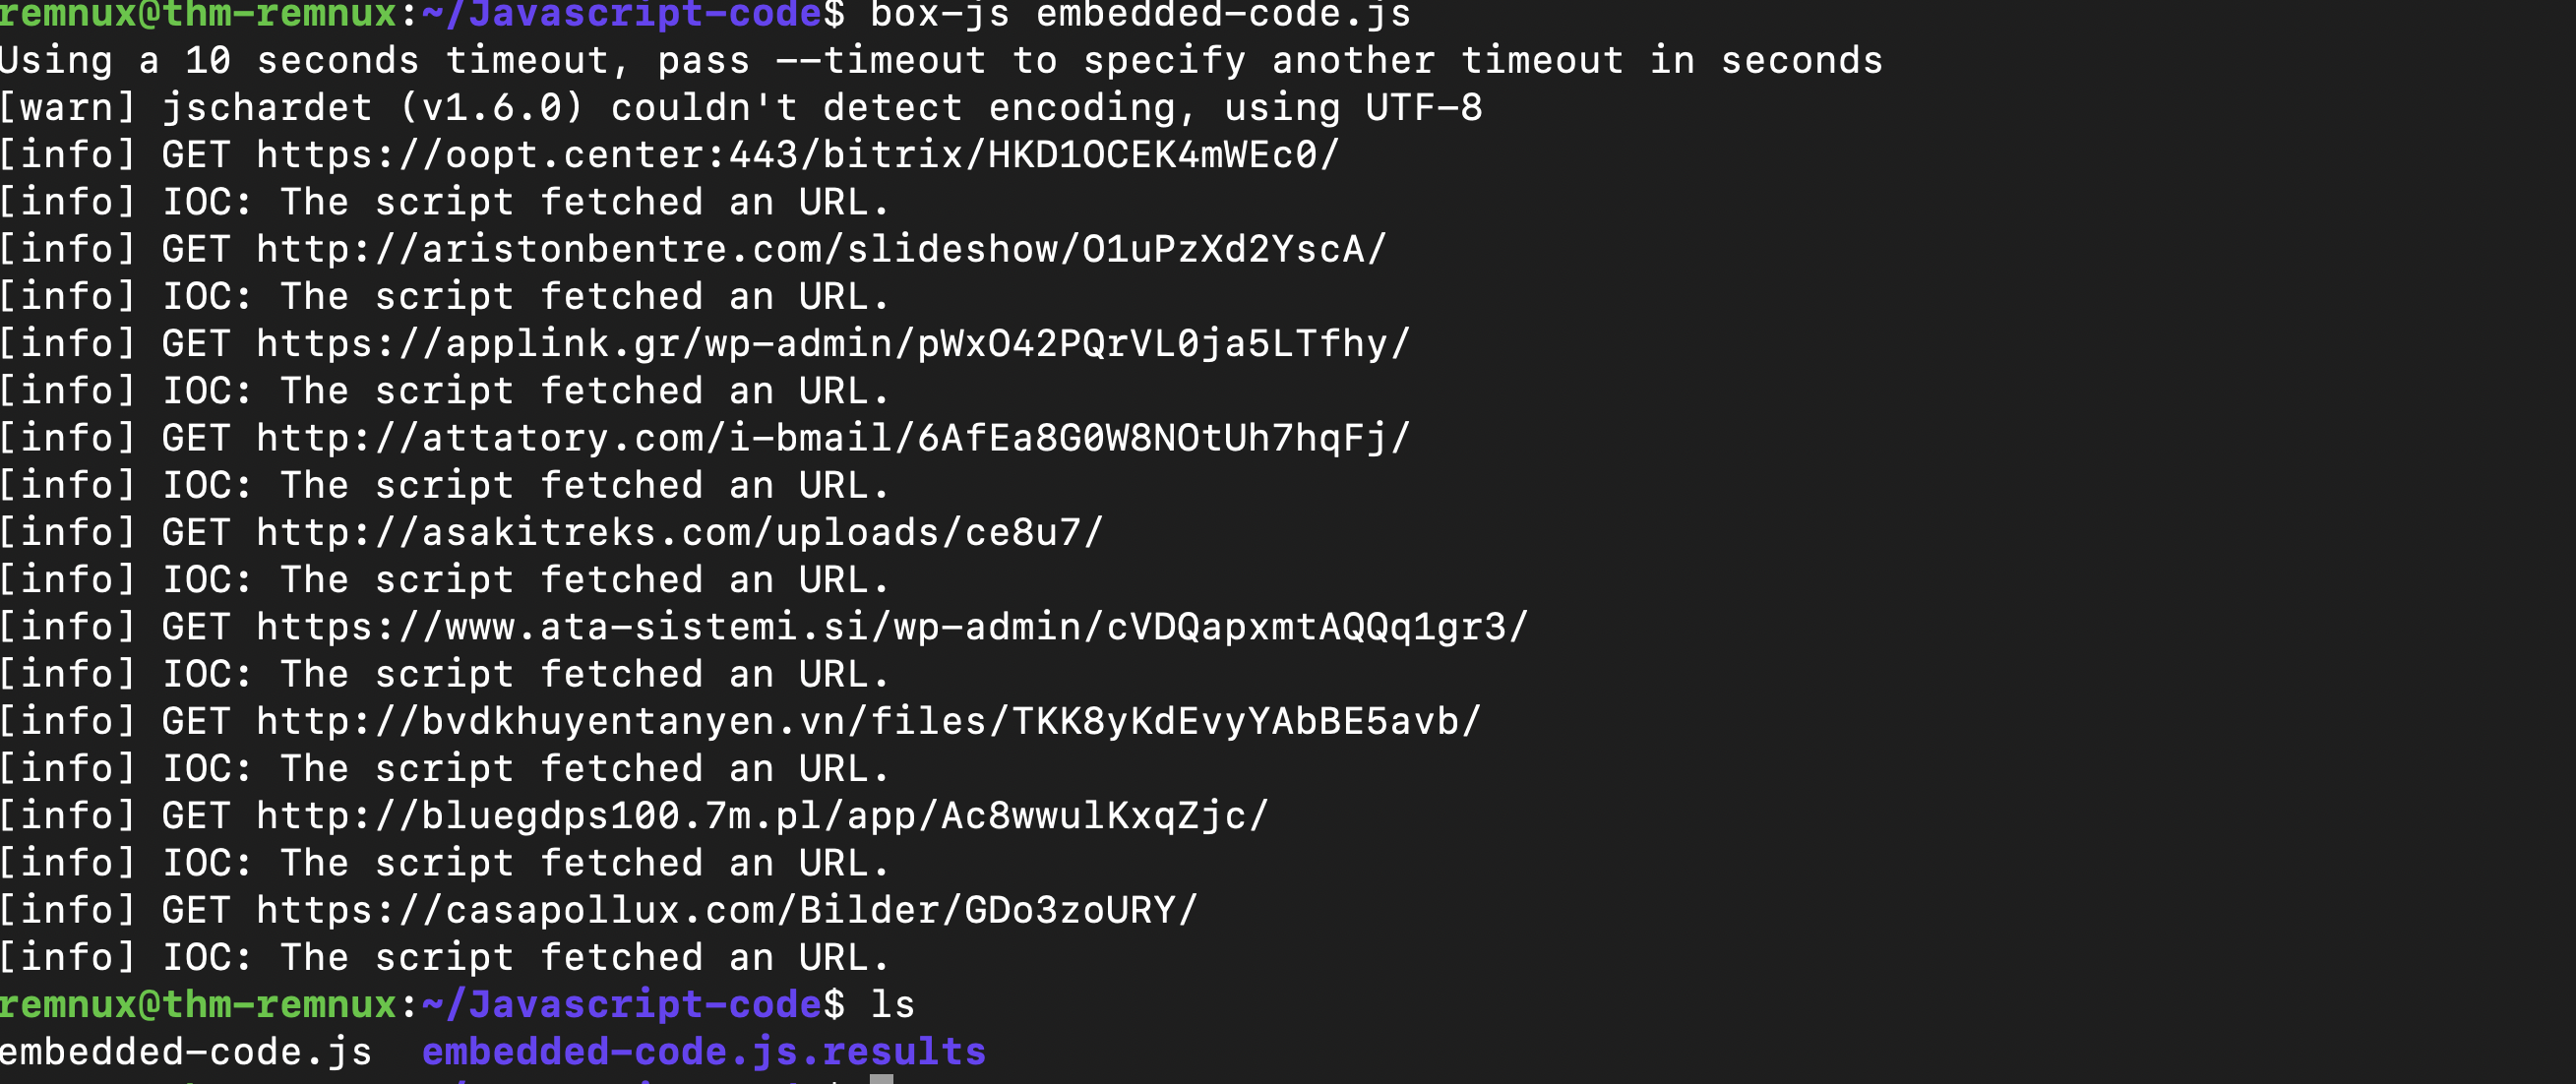The width and height of the screenshot is (2576, 1084).
Task: Click the first IOC script fetched message
Action: click(x=444, y=202)
